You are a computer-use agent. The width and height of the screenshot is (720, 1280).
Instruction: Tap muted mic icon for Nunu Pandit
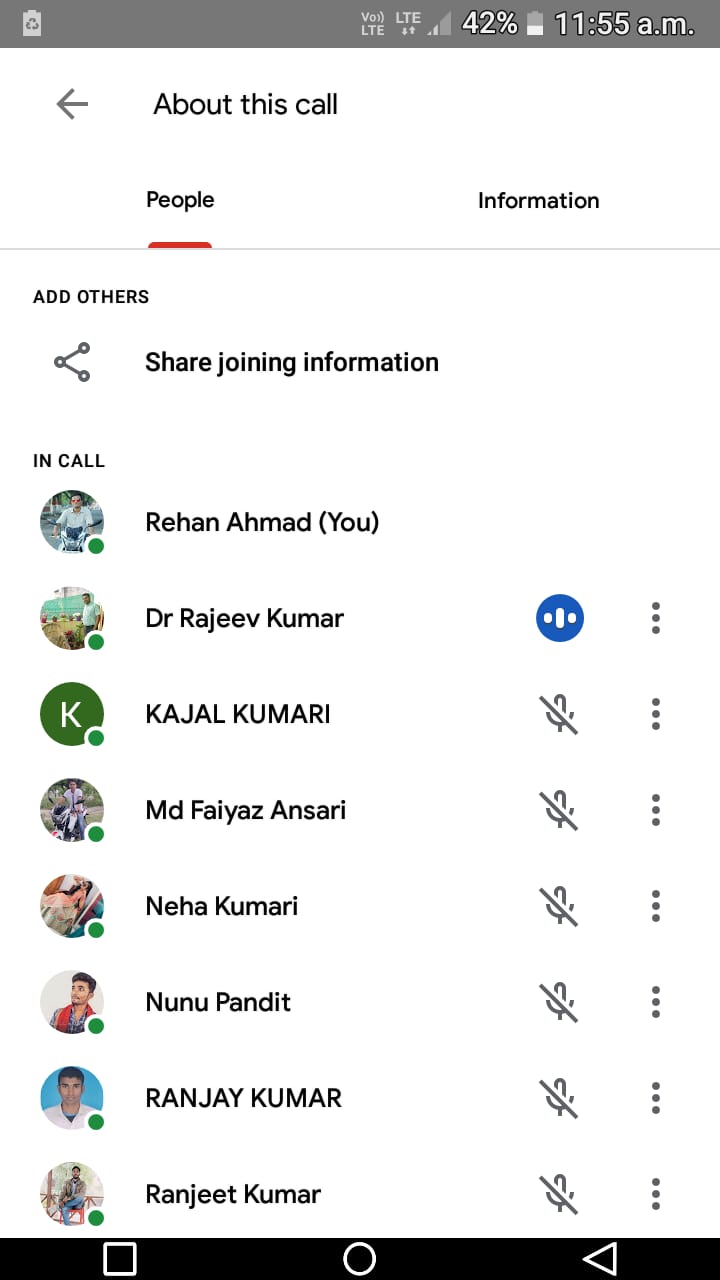click(x=560, y=1002)
